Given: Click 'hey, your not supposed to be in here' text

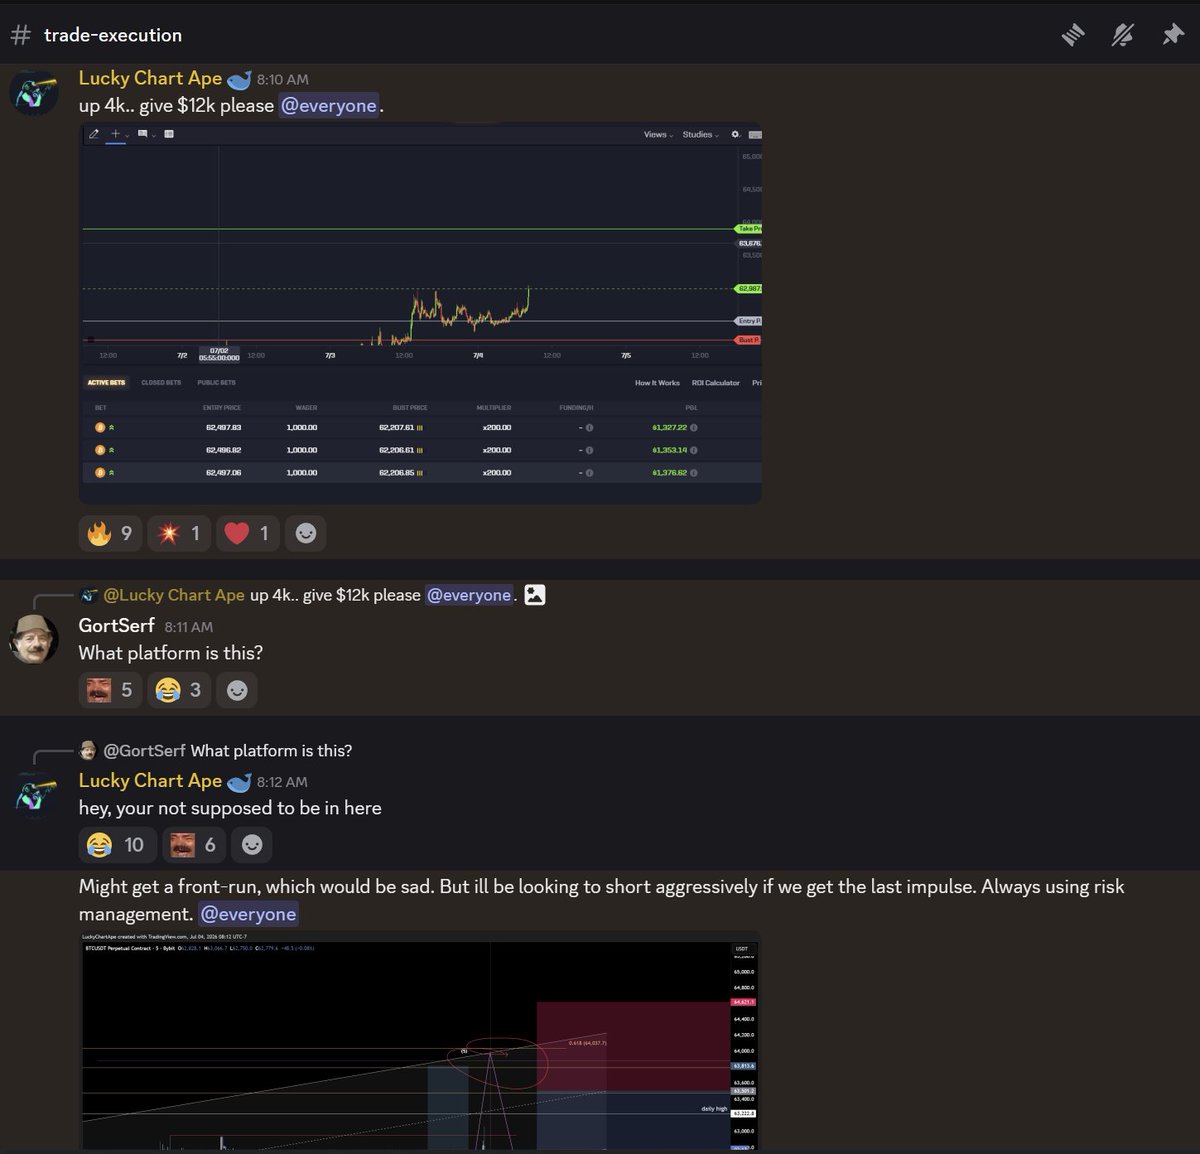Looking at the screenshot, I should click(x=230, y=808).
